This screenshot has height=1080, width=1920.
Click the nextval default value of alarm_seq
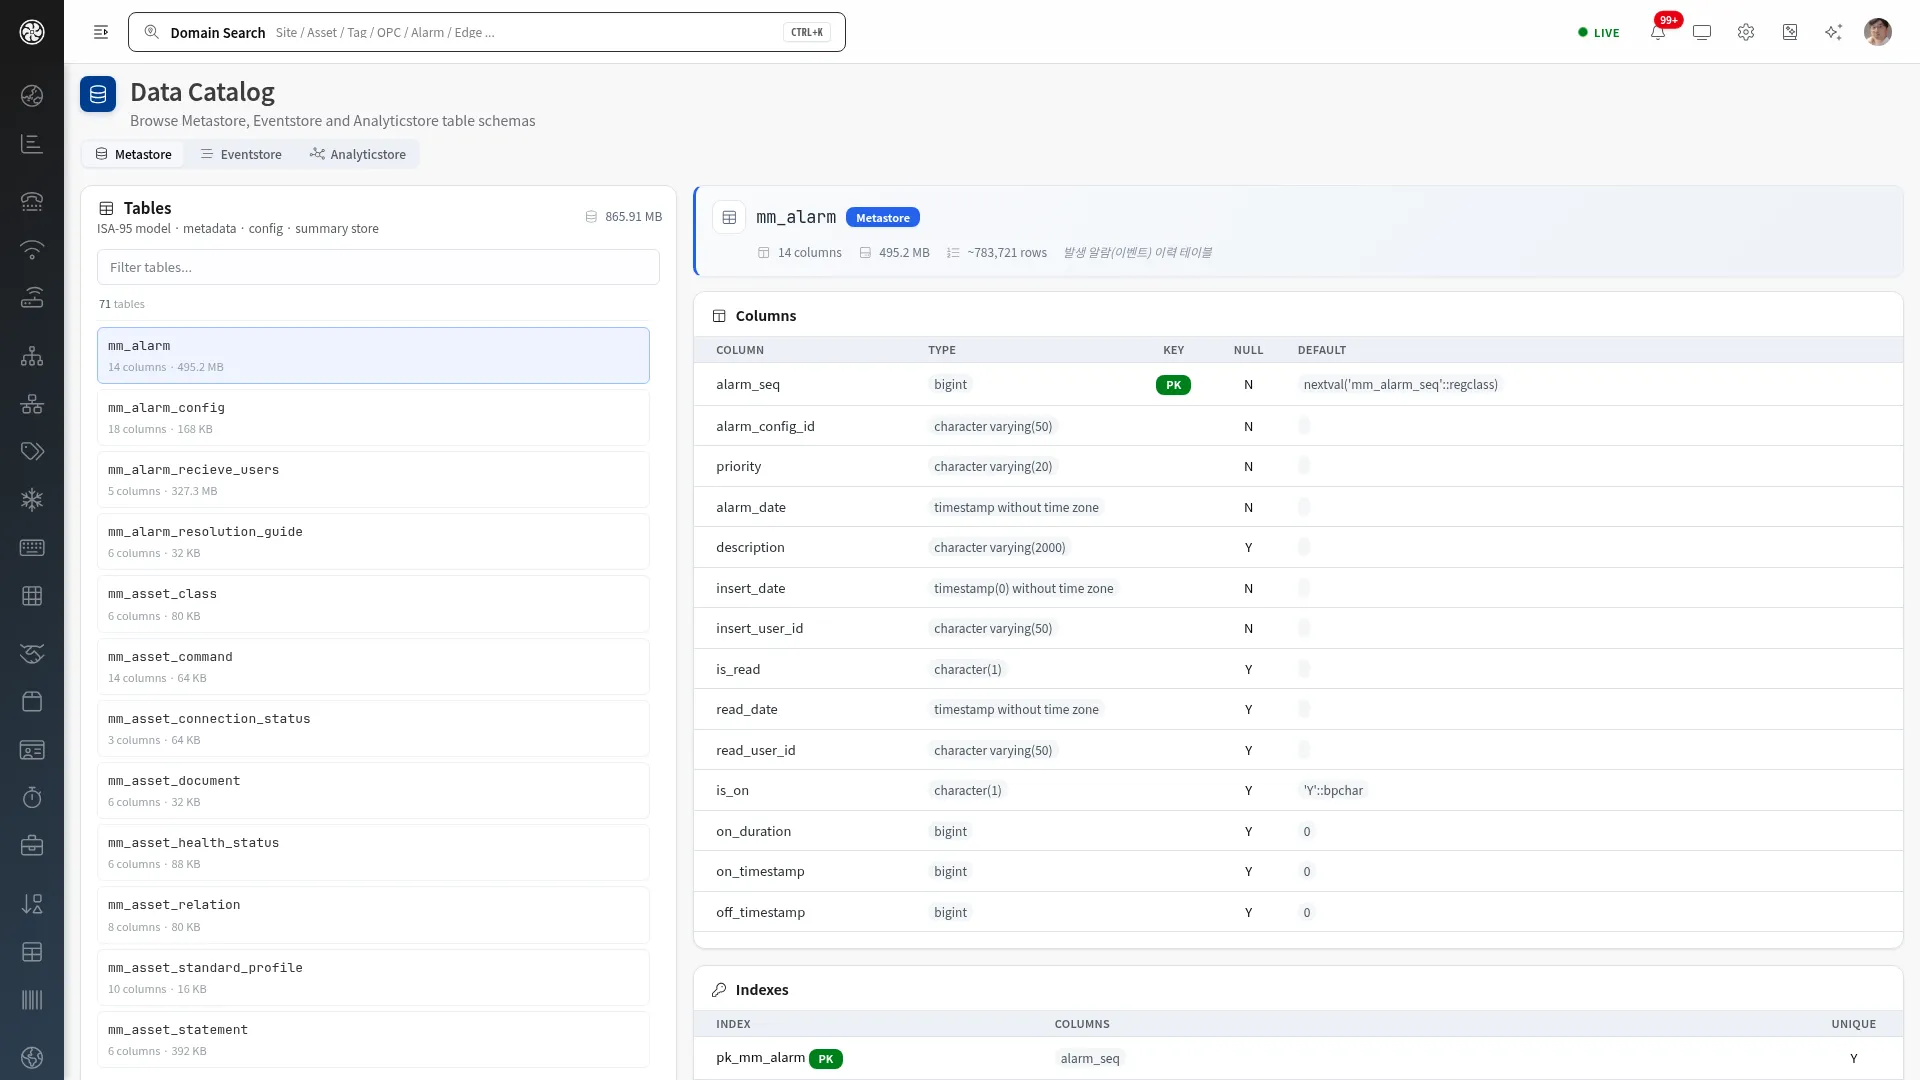[x=1400, y=384]
